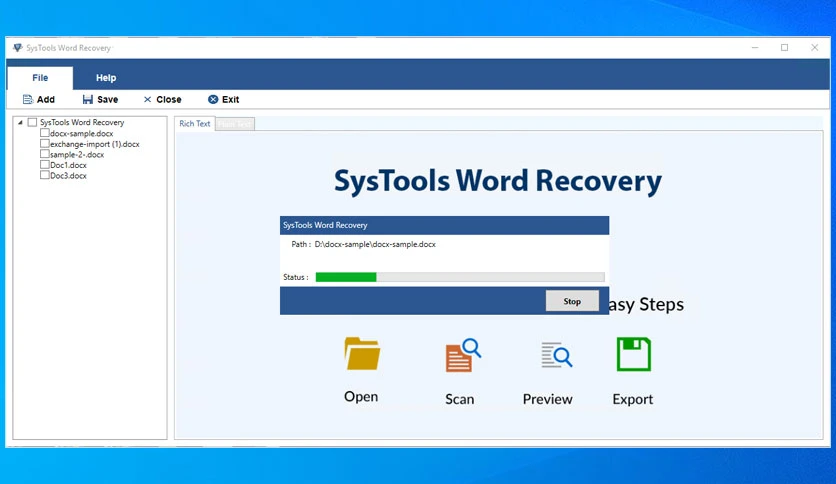Click the green Export floppy icon
This screenshot has height=484, width=836.
(x=633, y=354)
